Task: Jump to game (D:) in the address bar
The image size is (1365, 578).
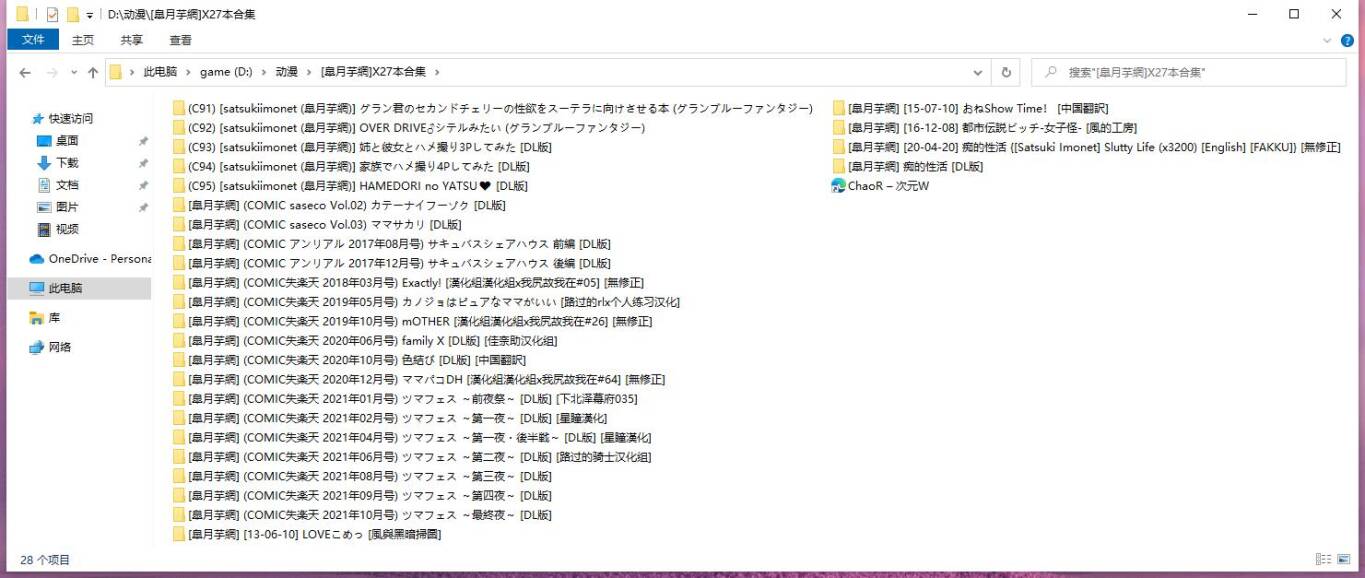Action: click(226, 72)
